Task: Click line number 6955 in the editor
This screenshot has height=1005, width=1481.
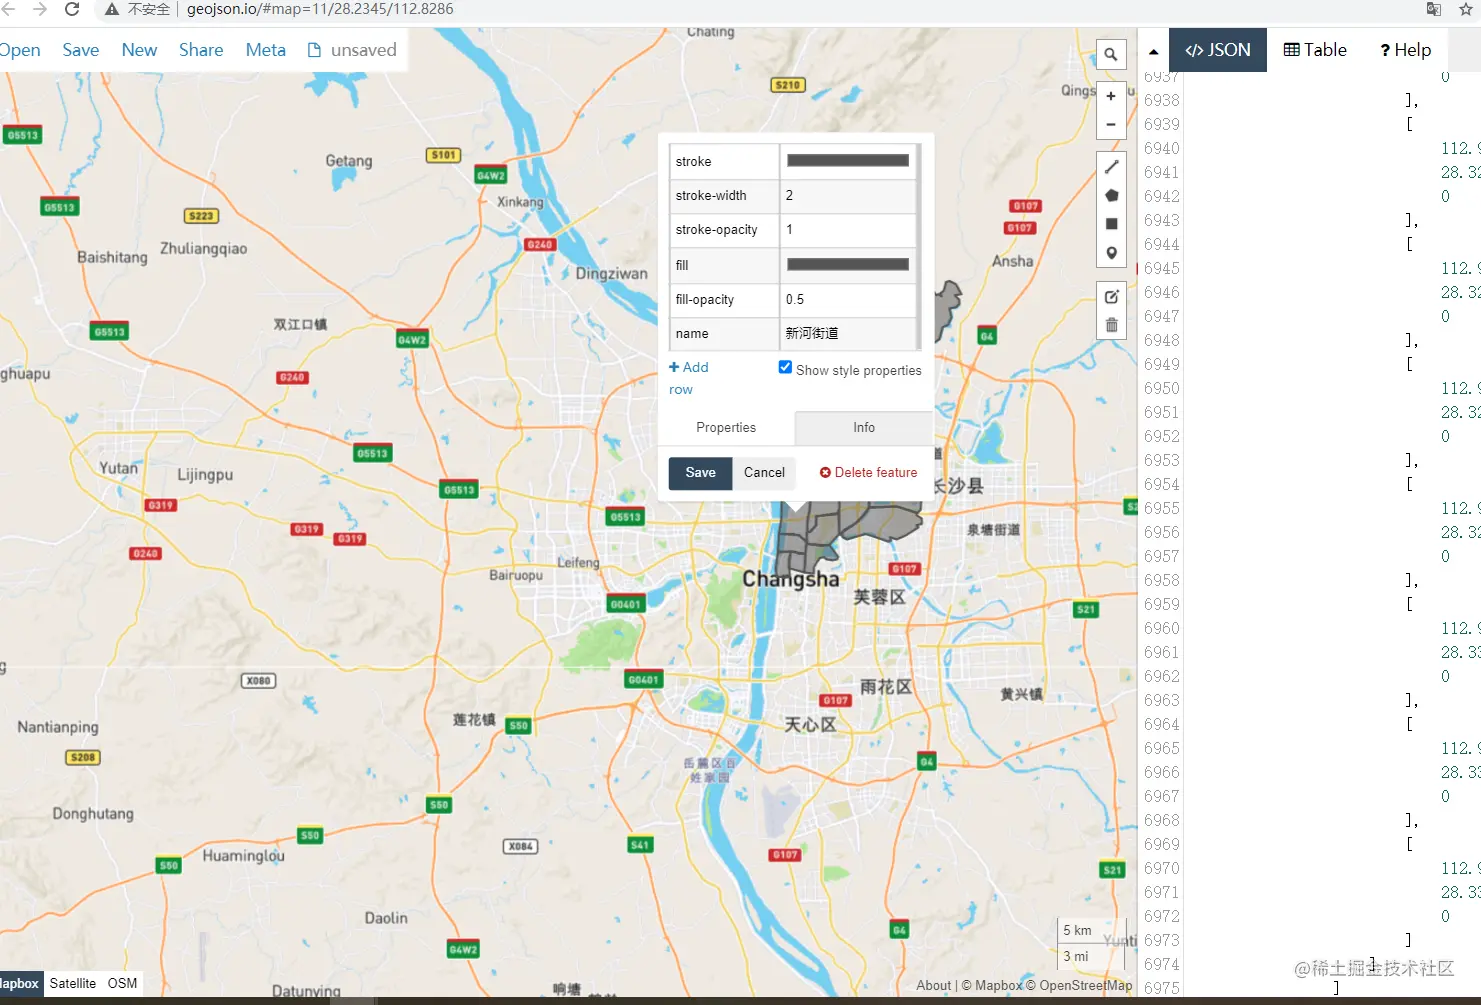Action: pyautogui.click(x=1162, y=508)
